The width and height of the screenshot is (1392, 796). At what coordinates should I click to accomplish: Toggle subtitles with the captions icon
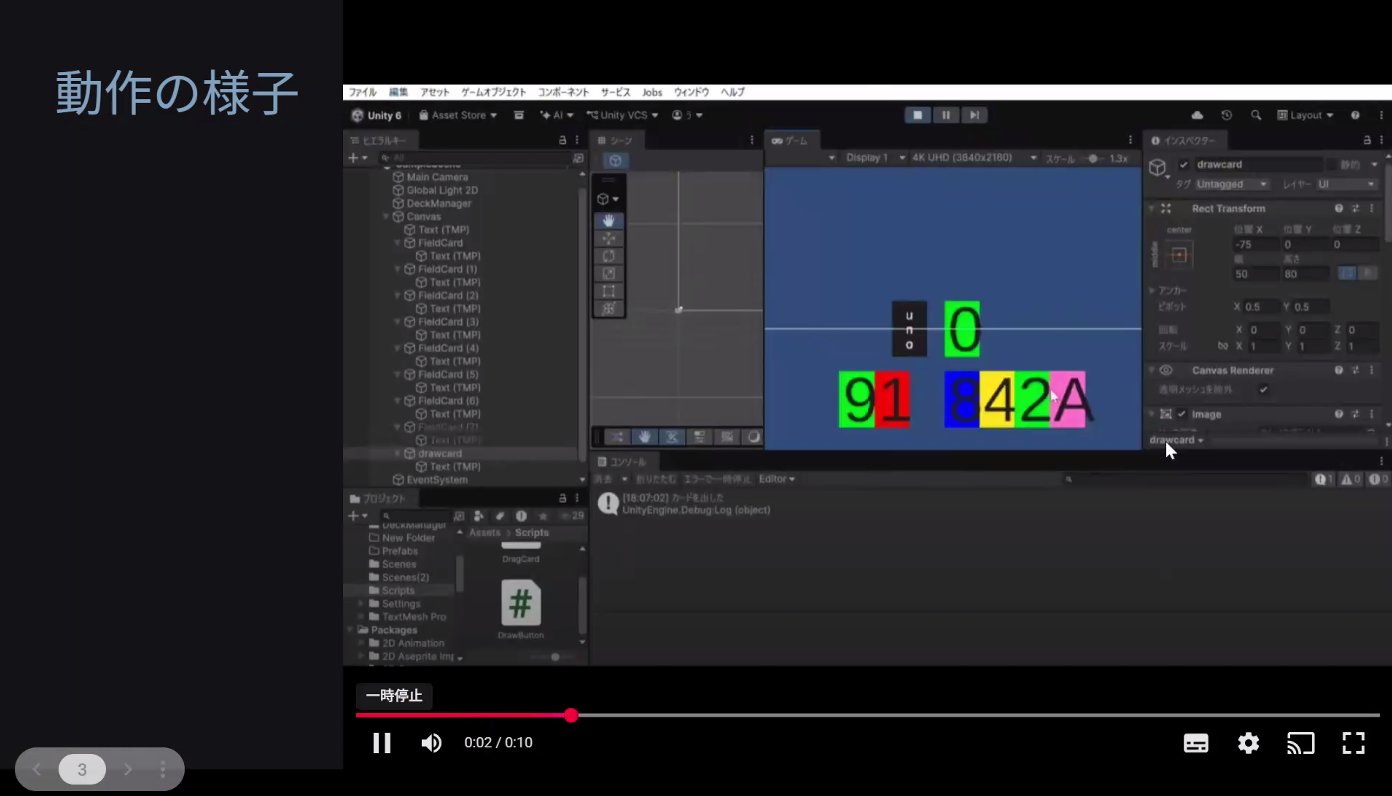[1196, 743]
